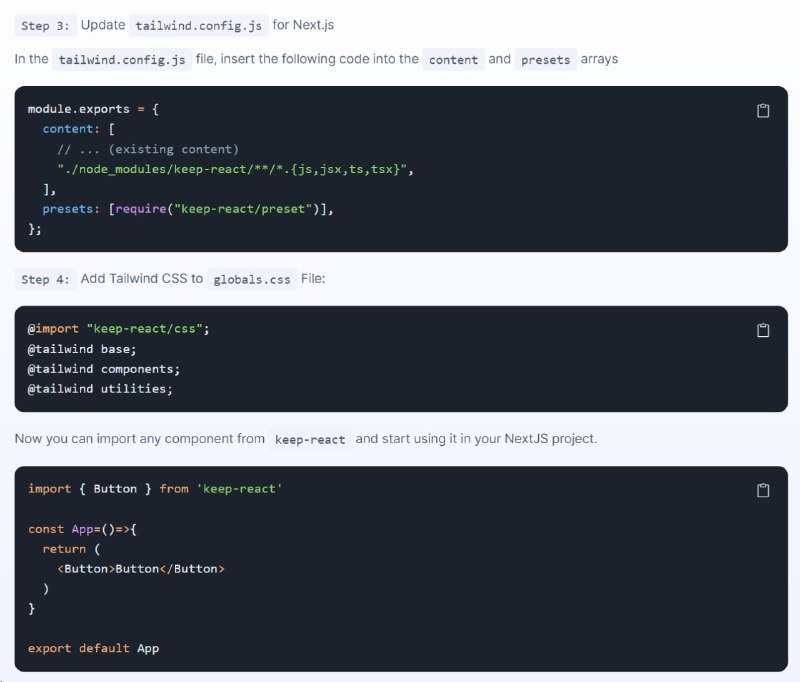Click the 'Step 4:' label
800x682 pixels.
coord(45,279)
